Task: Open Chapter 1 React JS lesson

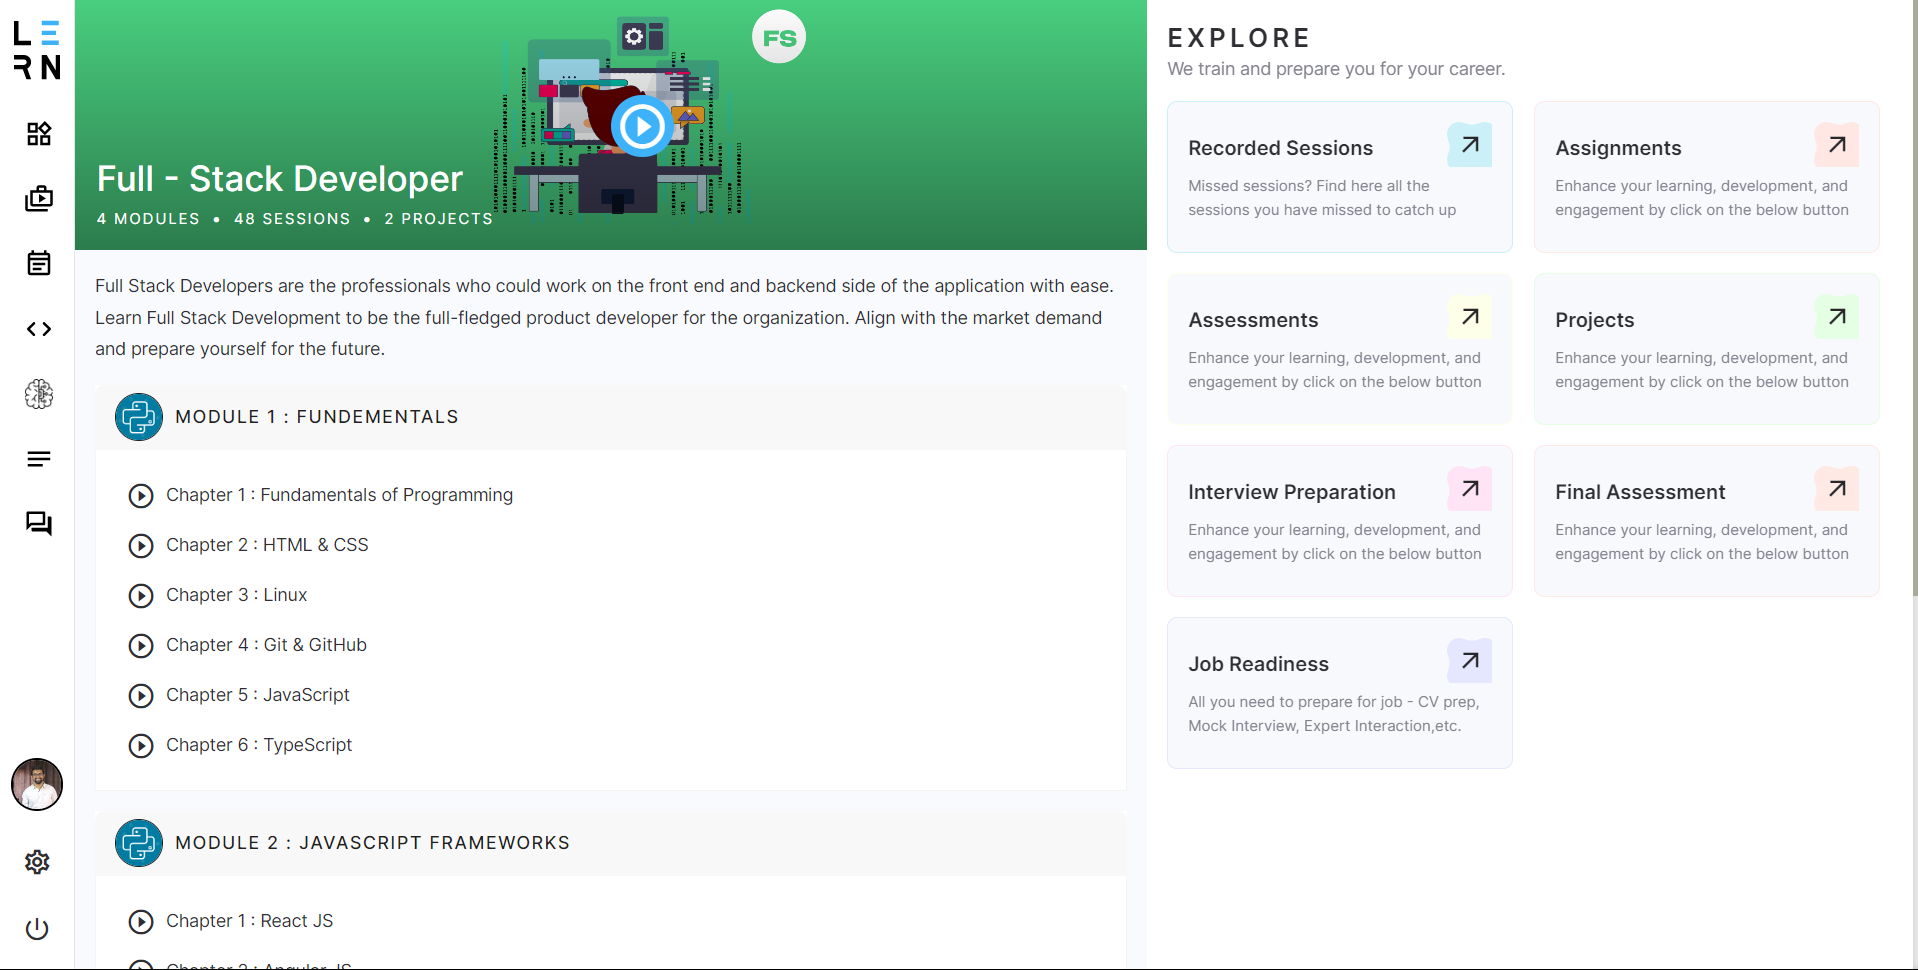Action: point(140,921)
